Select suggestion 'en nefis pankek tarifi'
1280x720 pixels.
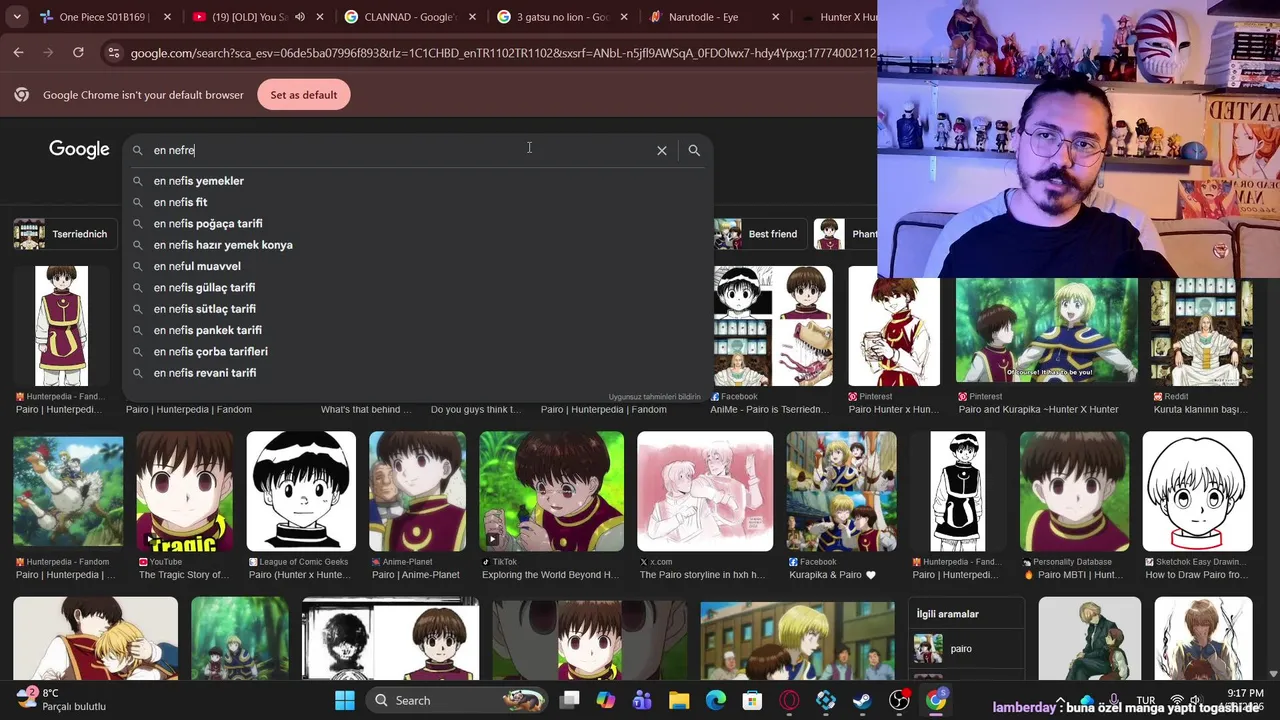(x=417, y=330)
